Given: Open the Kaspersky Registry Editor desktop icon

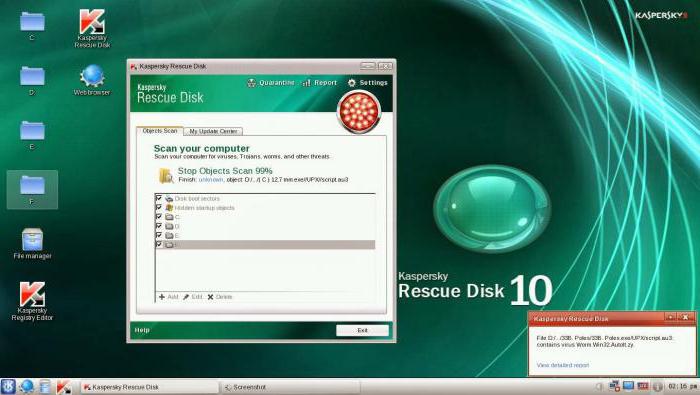Looking at the screenshot, I should 32,301.
